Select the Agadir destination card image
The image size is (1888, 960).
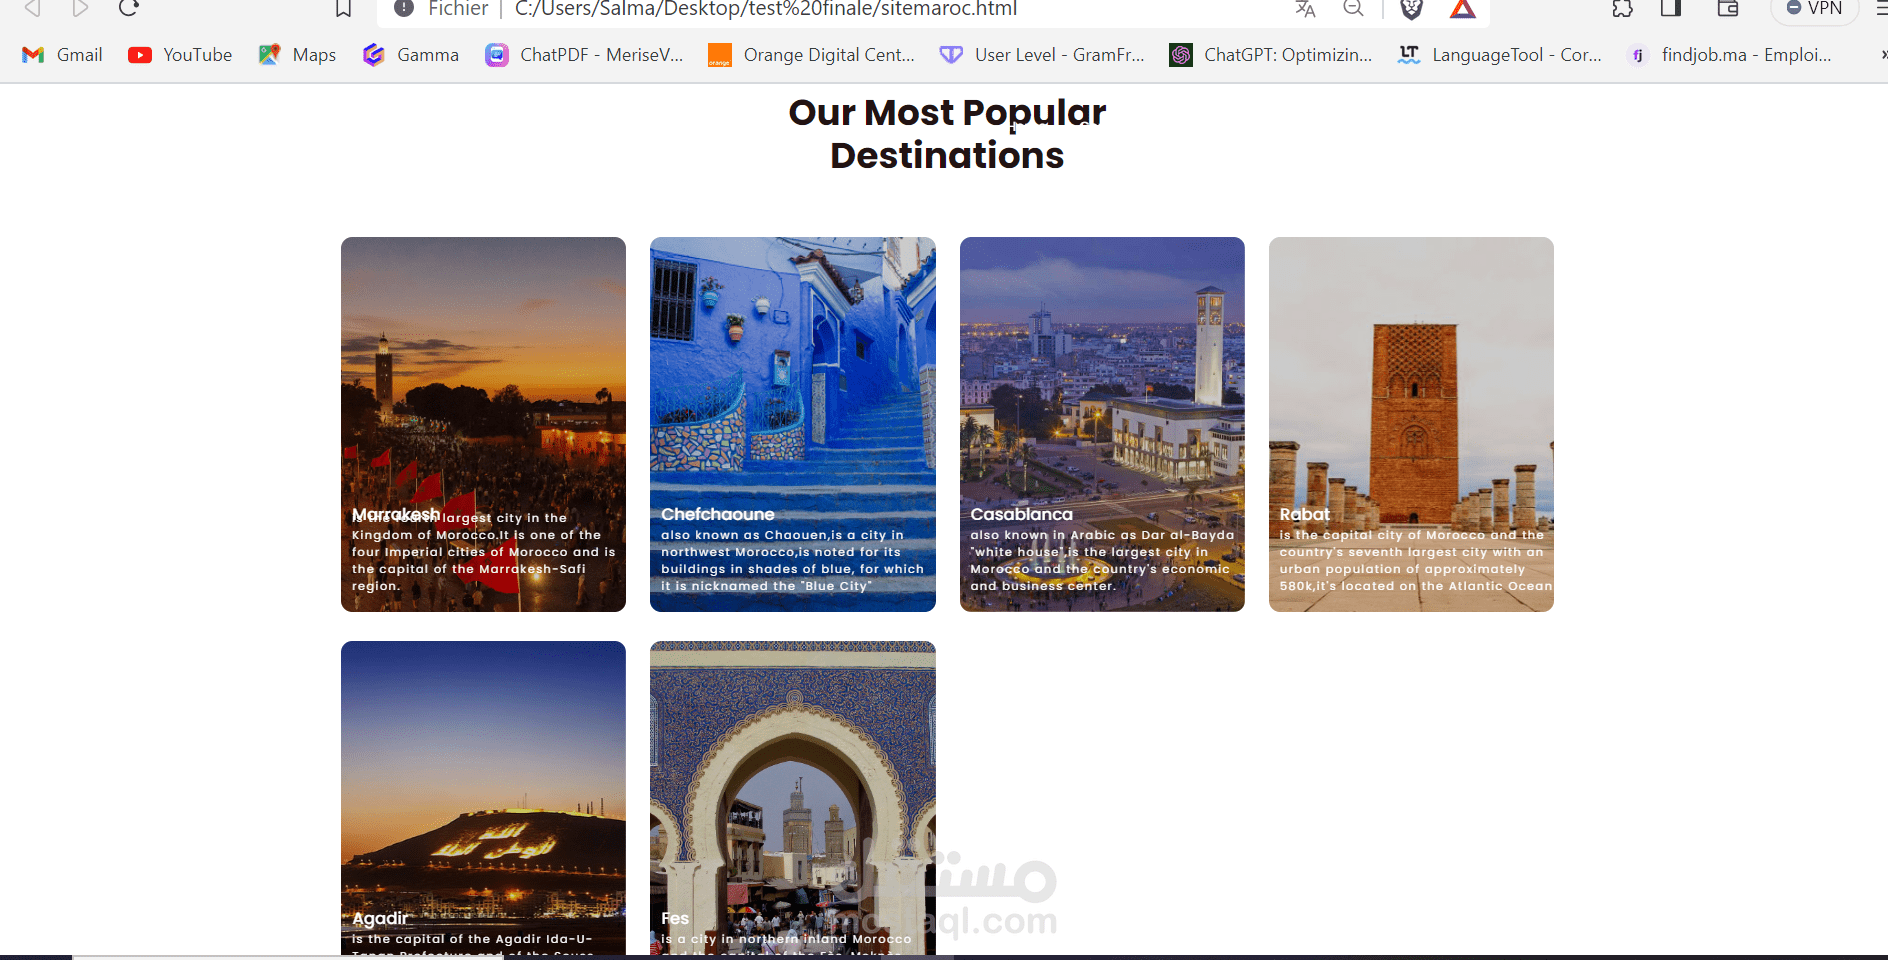tap(483, 798)
